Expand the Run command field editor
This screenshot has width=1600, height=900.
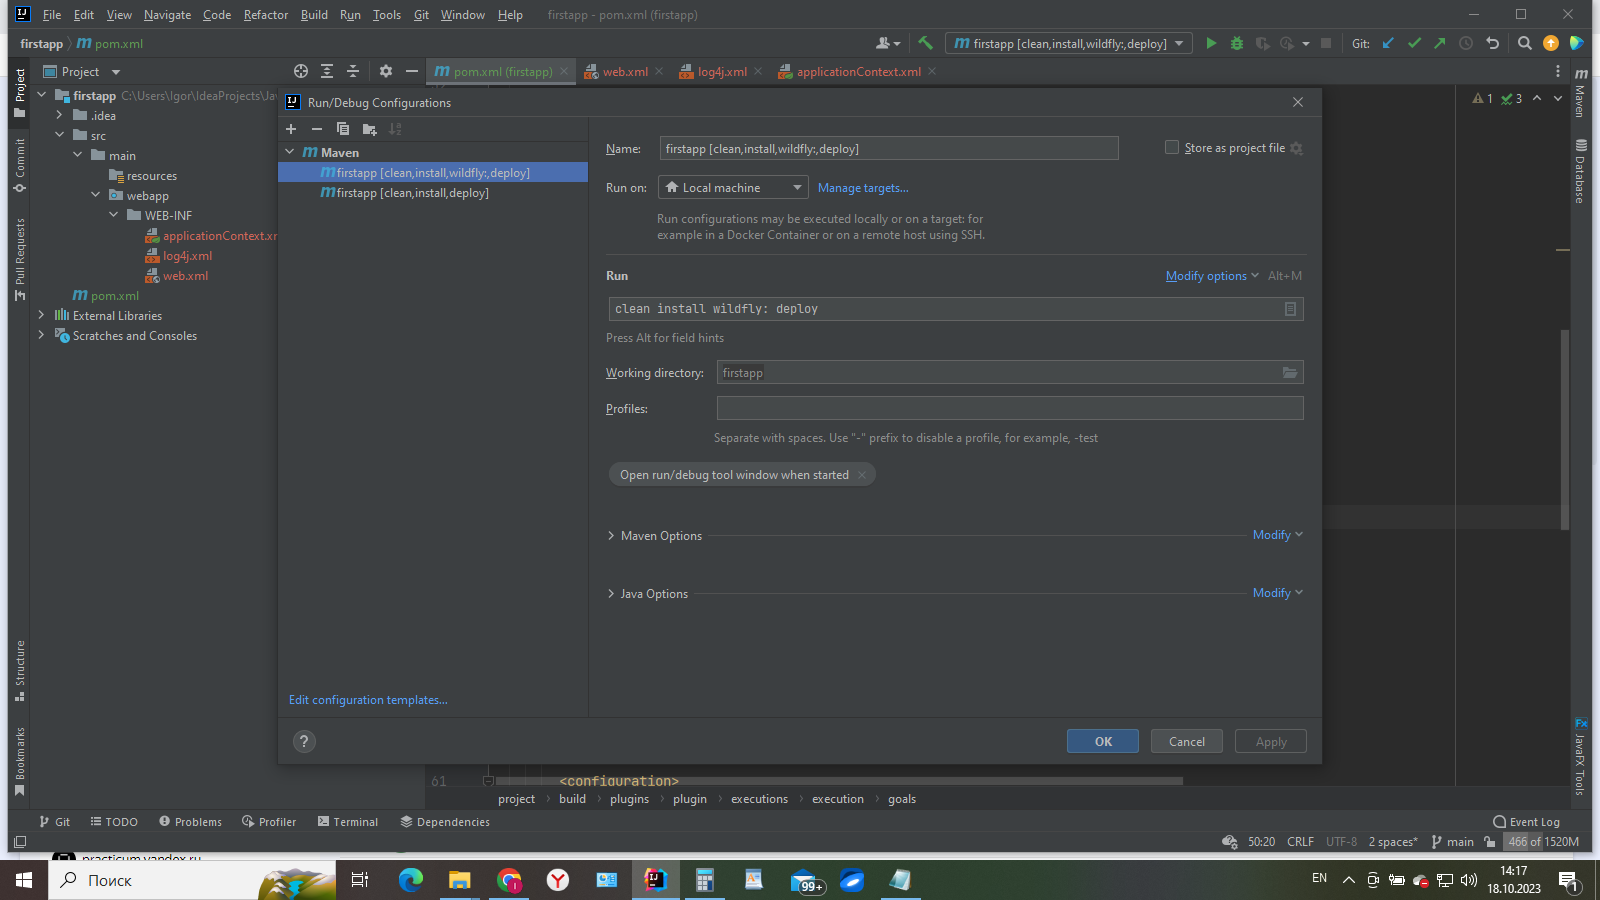click(1290, 309)
